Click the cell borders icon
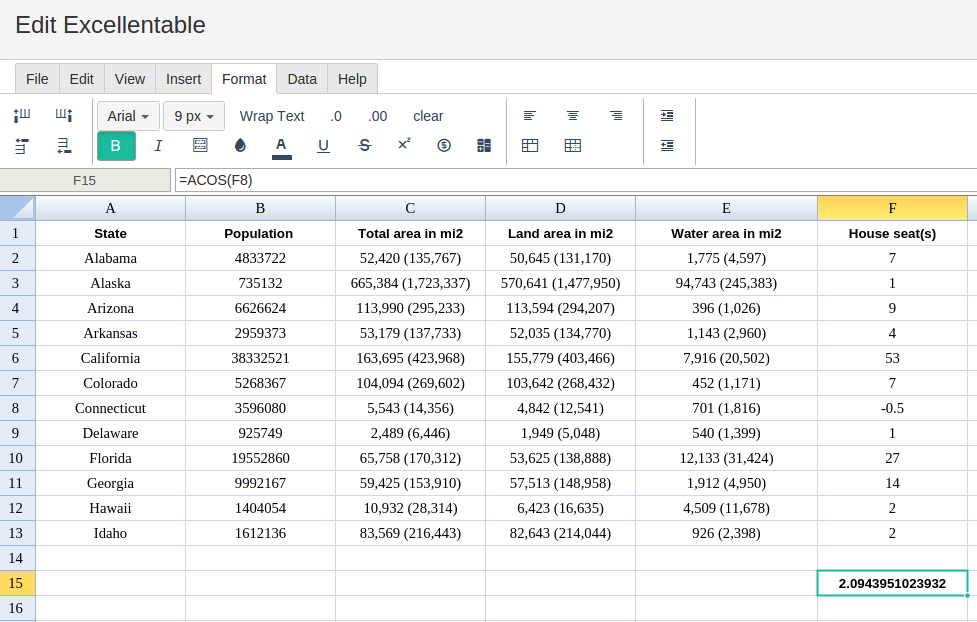This screenshot has width=977, height=622. pos(200,146)
